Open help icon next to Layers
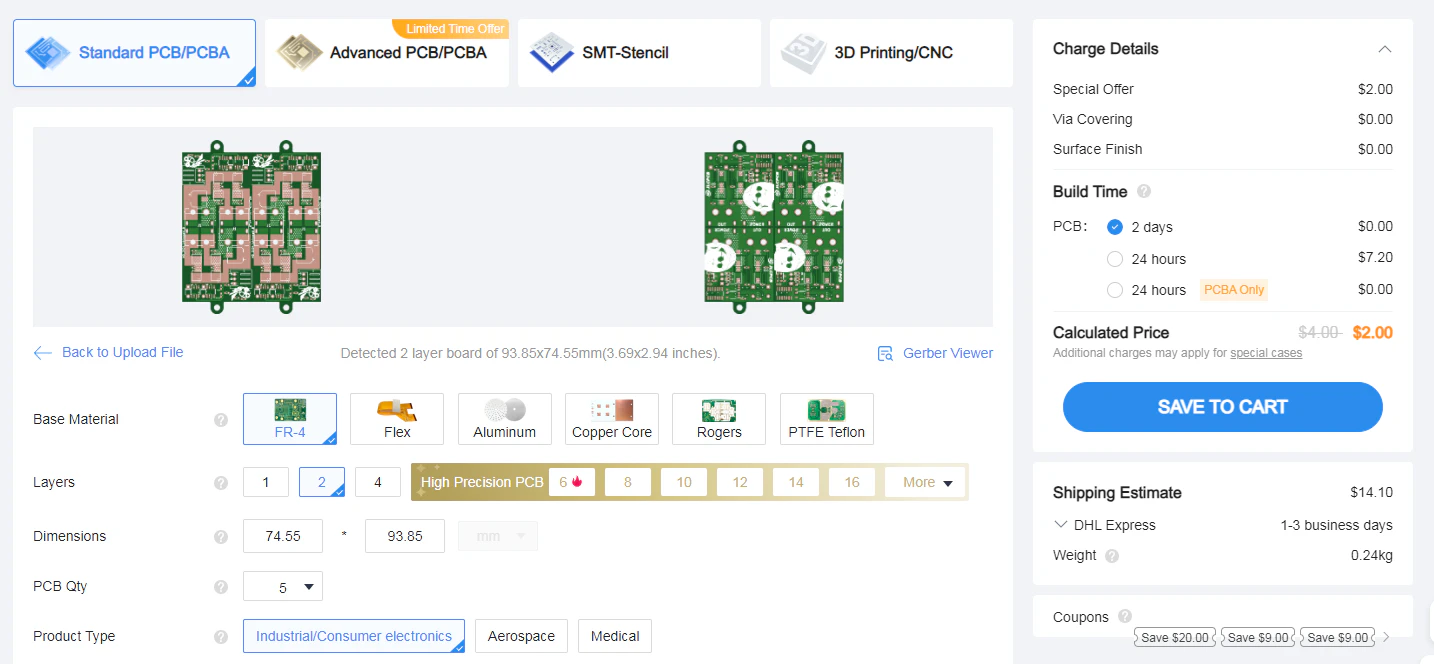 tap(221, 483)
